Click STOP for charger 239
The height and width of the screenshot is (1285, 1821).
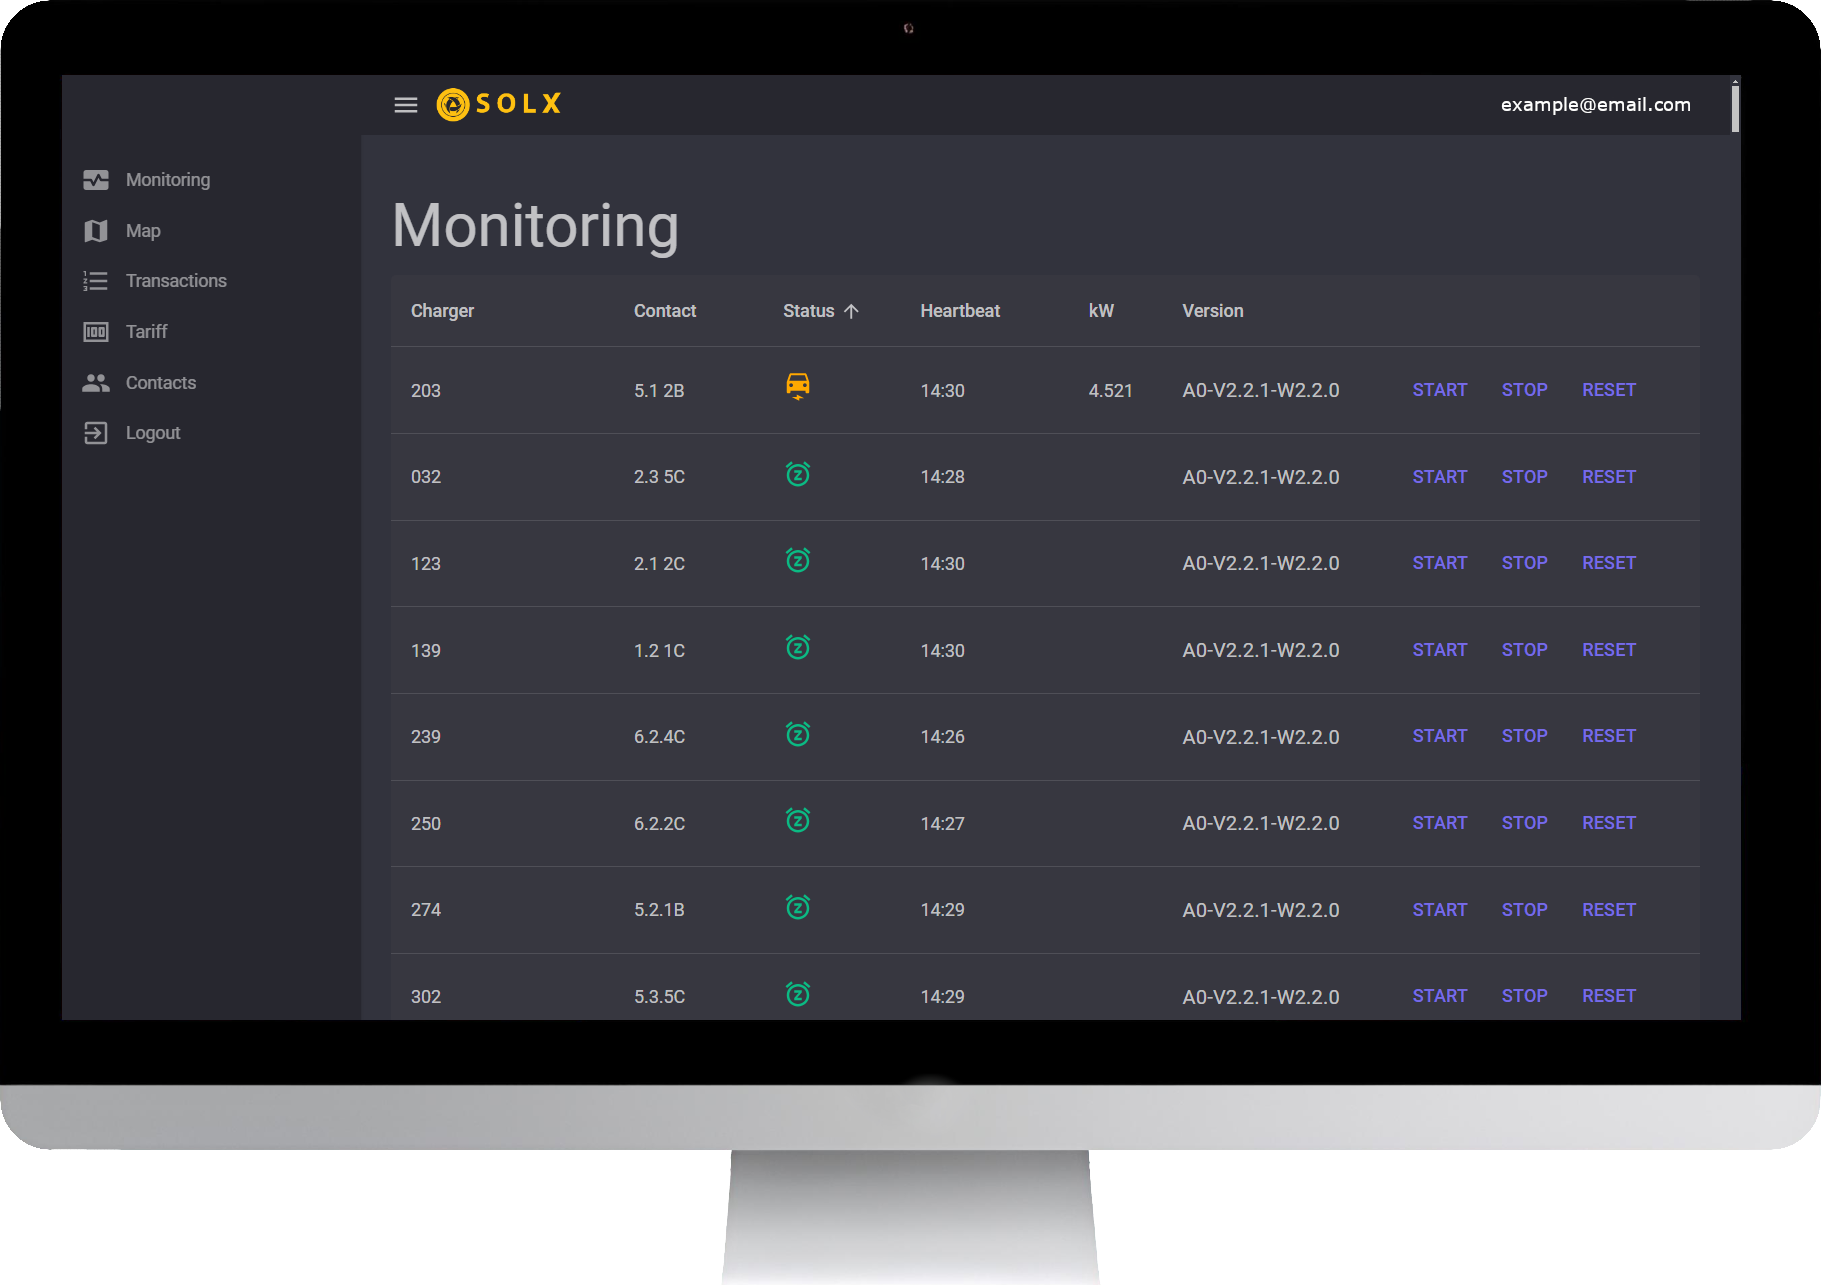[1524, 736]
